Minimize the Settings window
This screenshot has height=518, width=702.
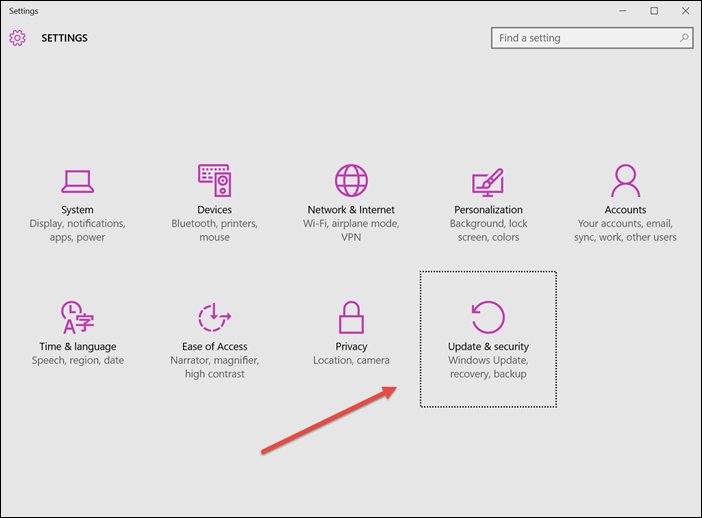click(x=623, y=11)
